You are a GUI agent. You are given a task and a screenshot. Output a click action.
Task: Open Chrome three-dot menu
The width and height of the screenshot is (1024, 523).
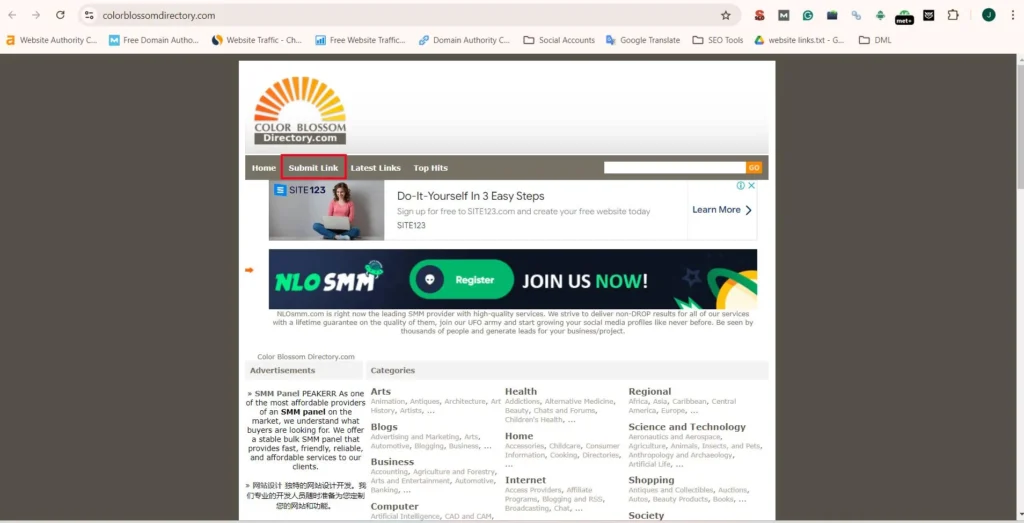click(x=1012, y=15)
